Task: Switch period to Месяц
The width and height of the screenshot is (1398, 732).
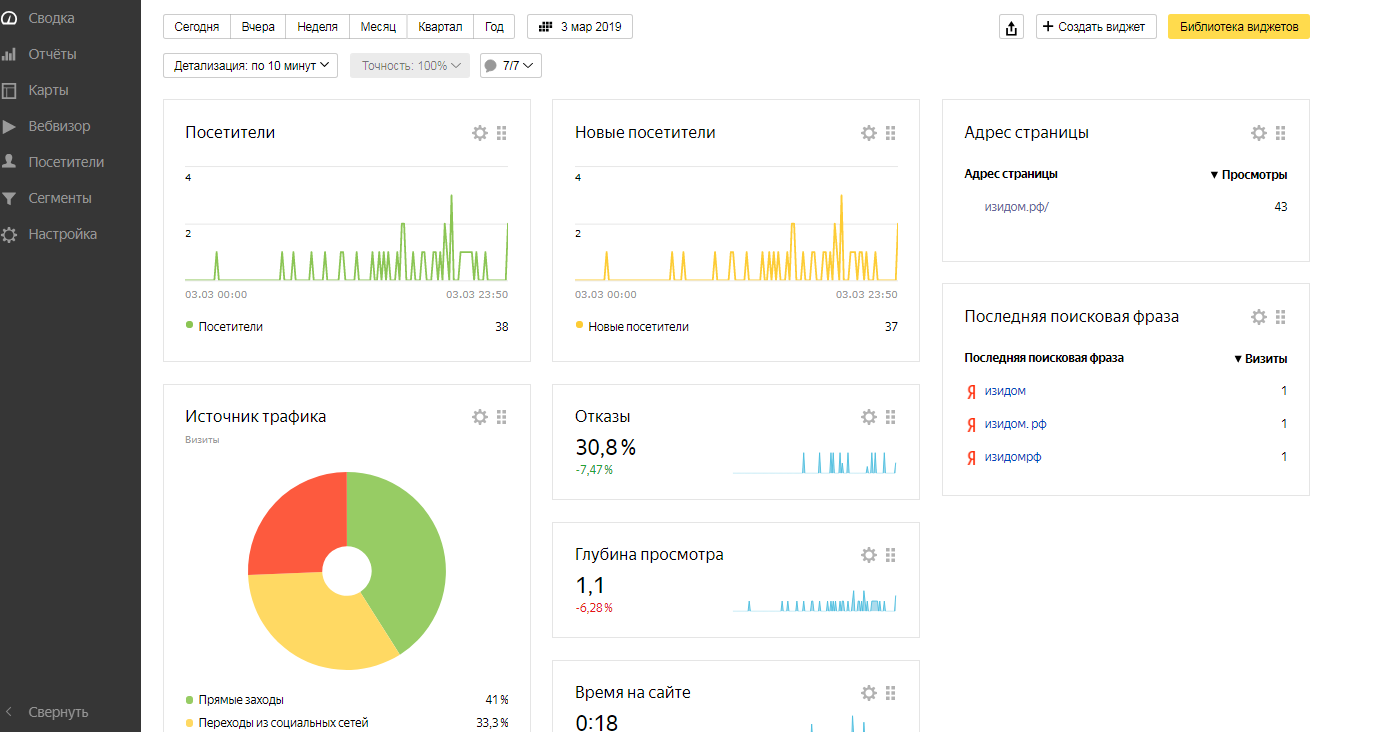Action: [x=378, y=27]
